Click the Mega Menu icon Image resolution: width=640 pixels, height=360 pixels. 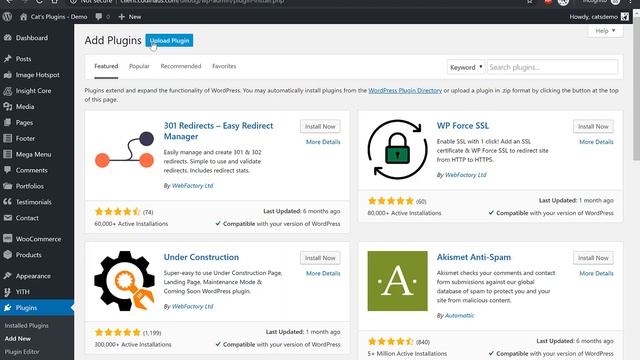pyautogui.click(x=8, y=154)
